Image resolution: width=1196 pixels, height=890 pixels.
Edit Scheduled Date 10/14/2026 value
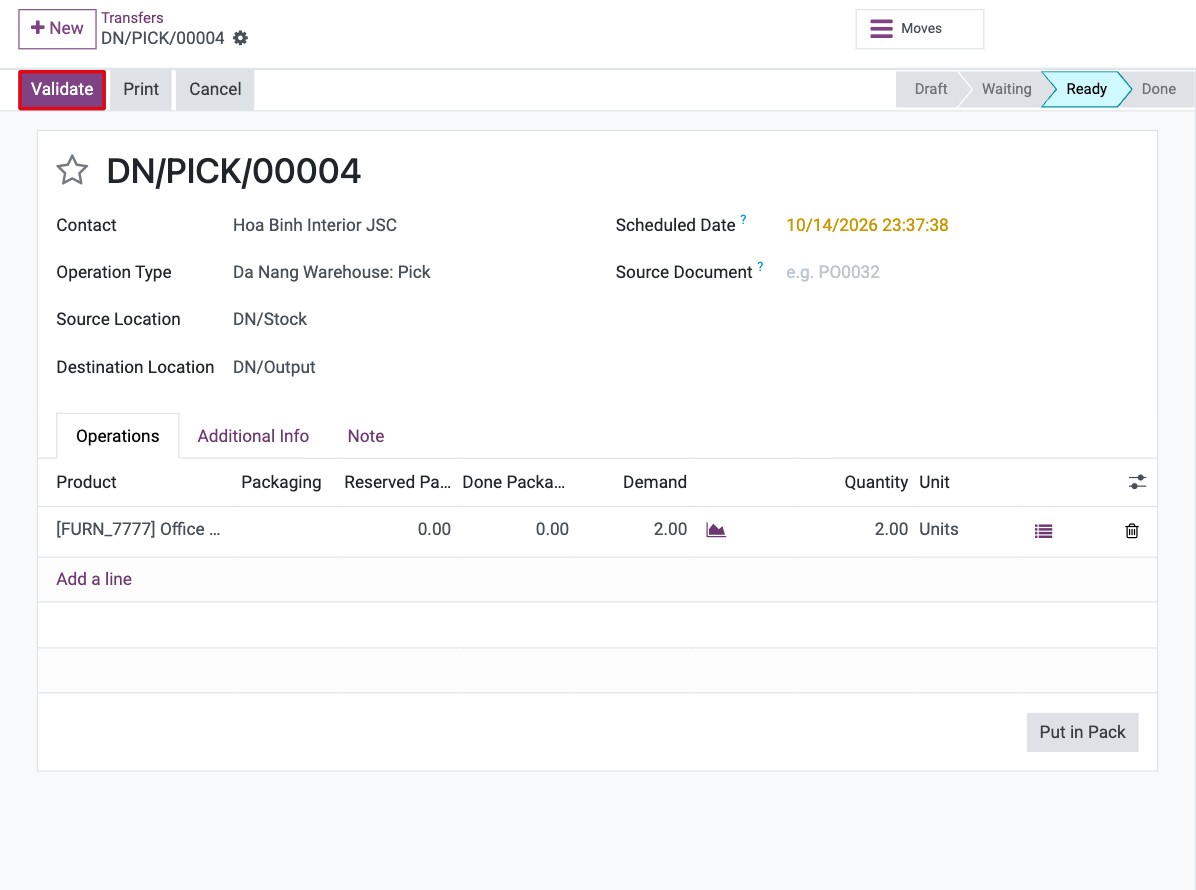coord(867,225)
